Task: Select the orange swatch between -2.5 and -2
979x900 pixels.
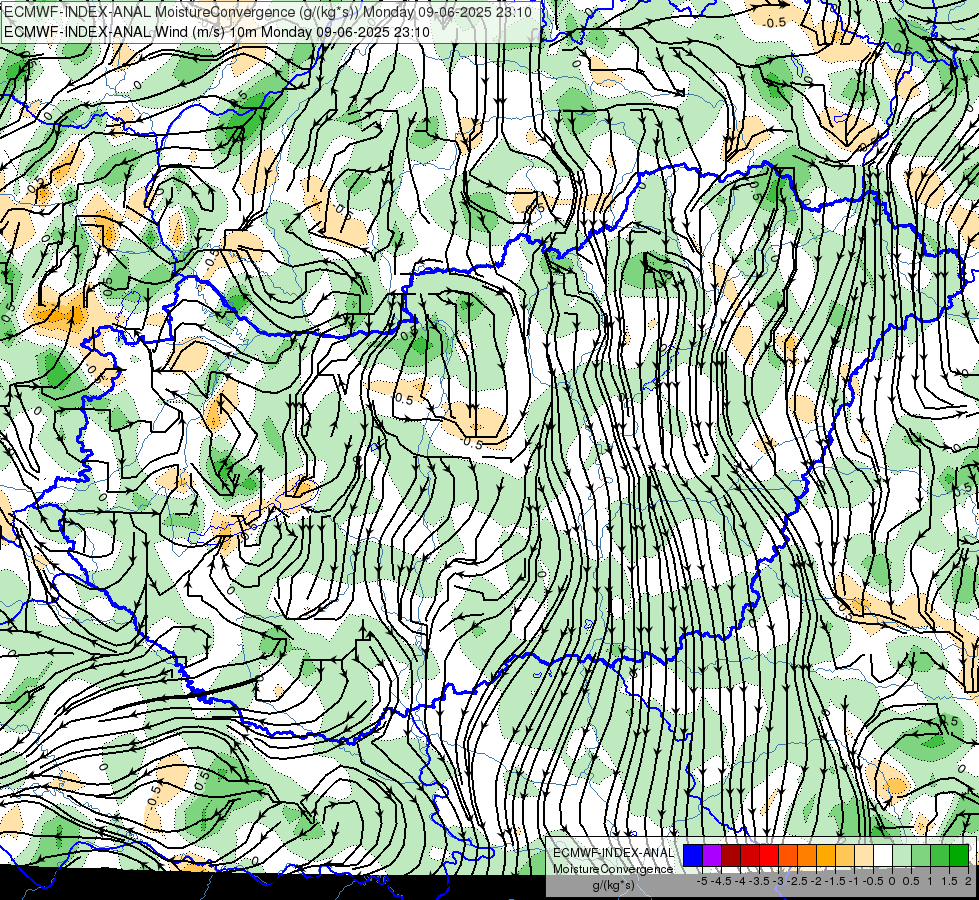Action: [x=807, y=855]
